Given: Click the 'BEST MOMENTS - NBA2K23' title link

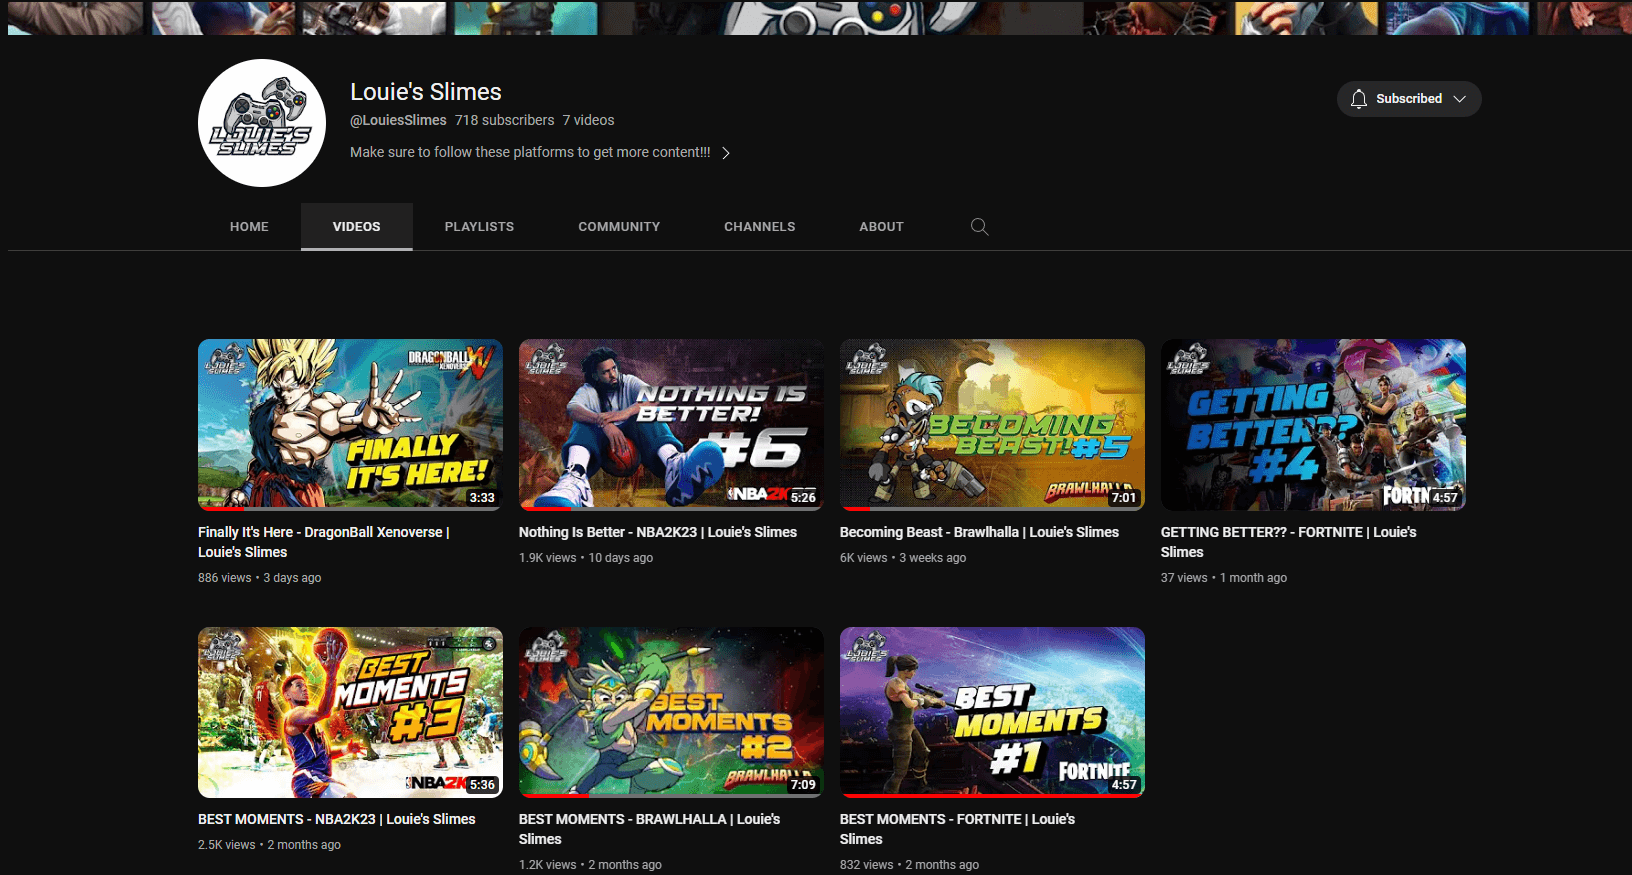Looking at the screenshot, I should pos(336,820).
